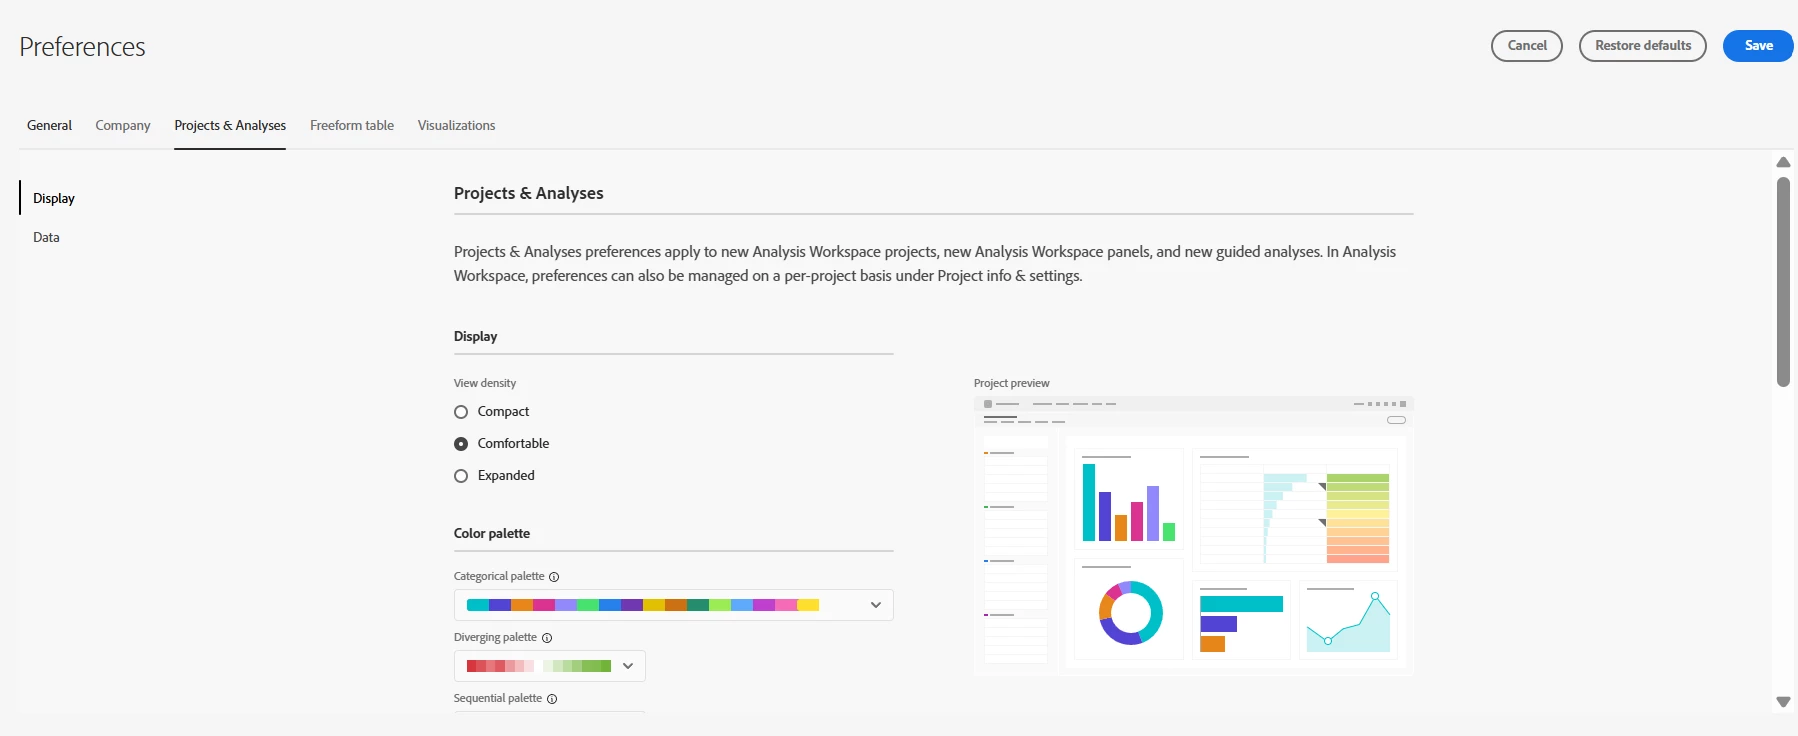
Task: Click the scrollbar down arrow
Action: coord(1783,702)
